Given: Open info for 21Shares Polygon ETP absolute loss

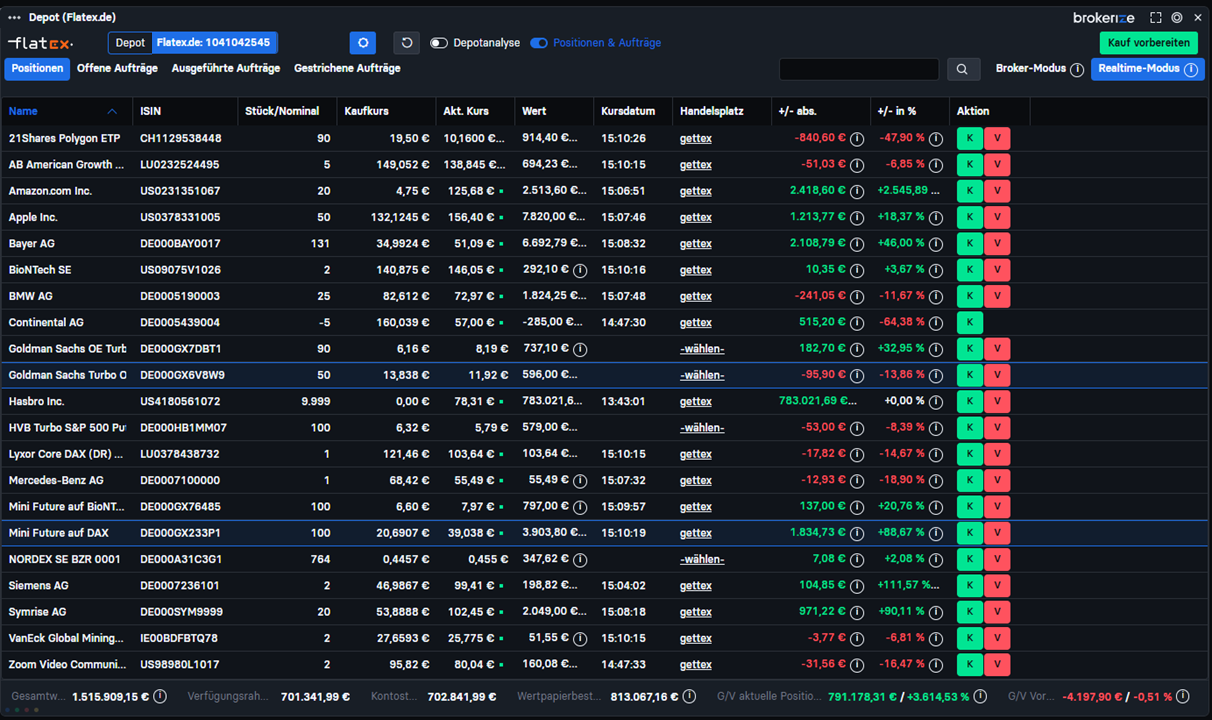Looking at the screenshot, I should pyautogui.click(x=857, y=139).
